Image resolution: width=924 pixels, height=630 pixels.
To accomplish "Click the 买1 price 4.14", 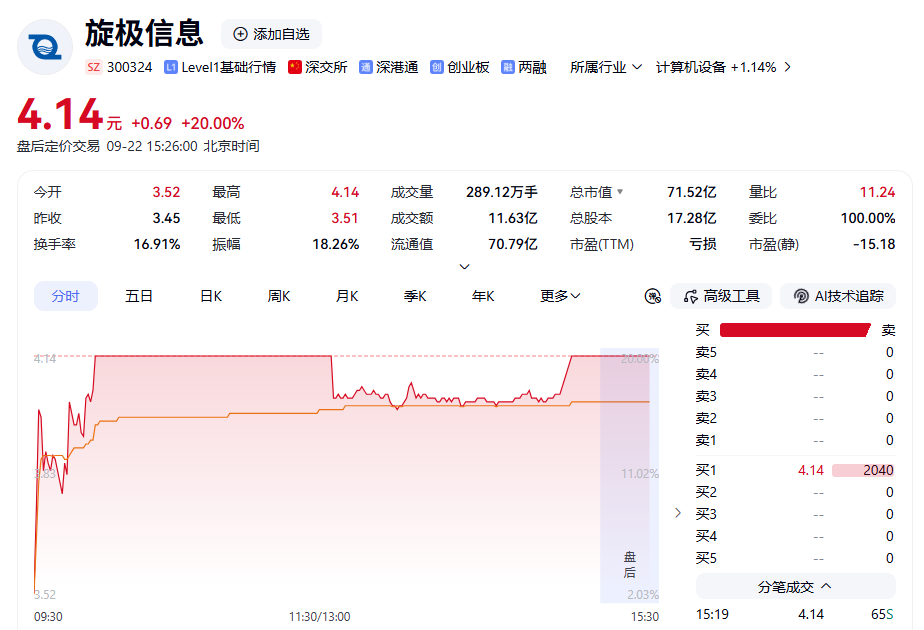I will [x=811, y=470].
